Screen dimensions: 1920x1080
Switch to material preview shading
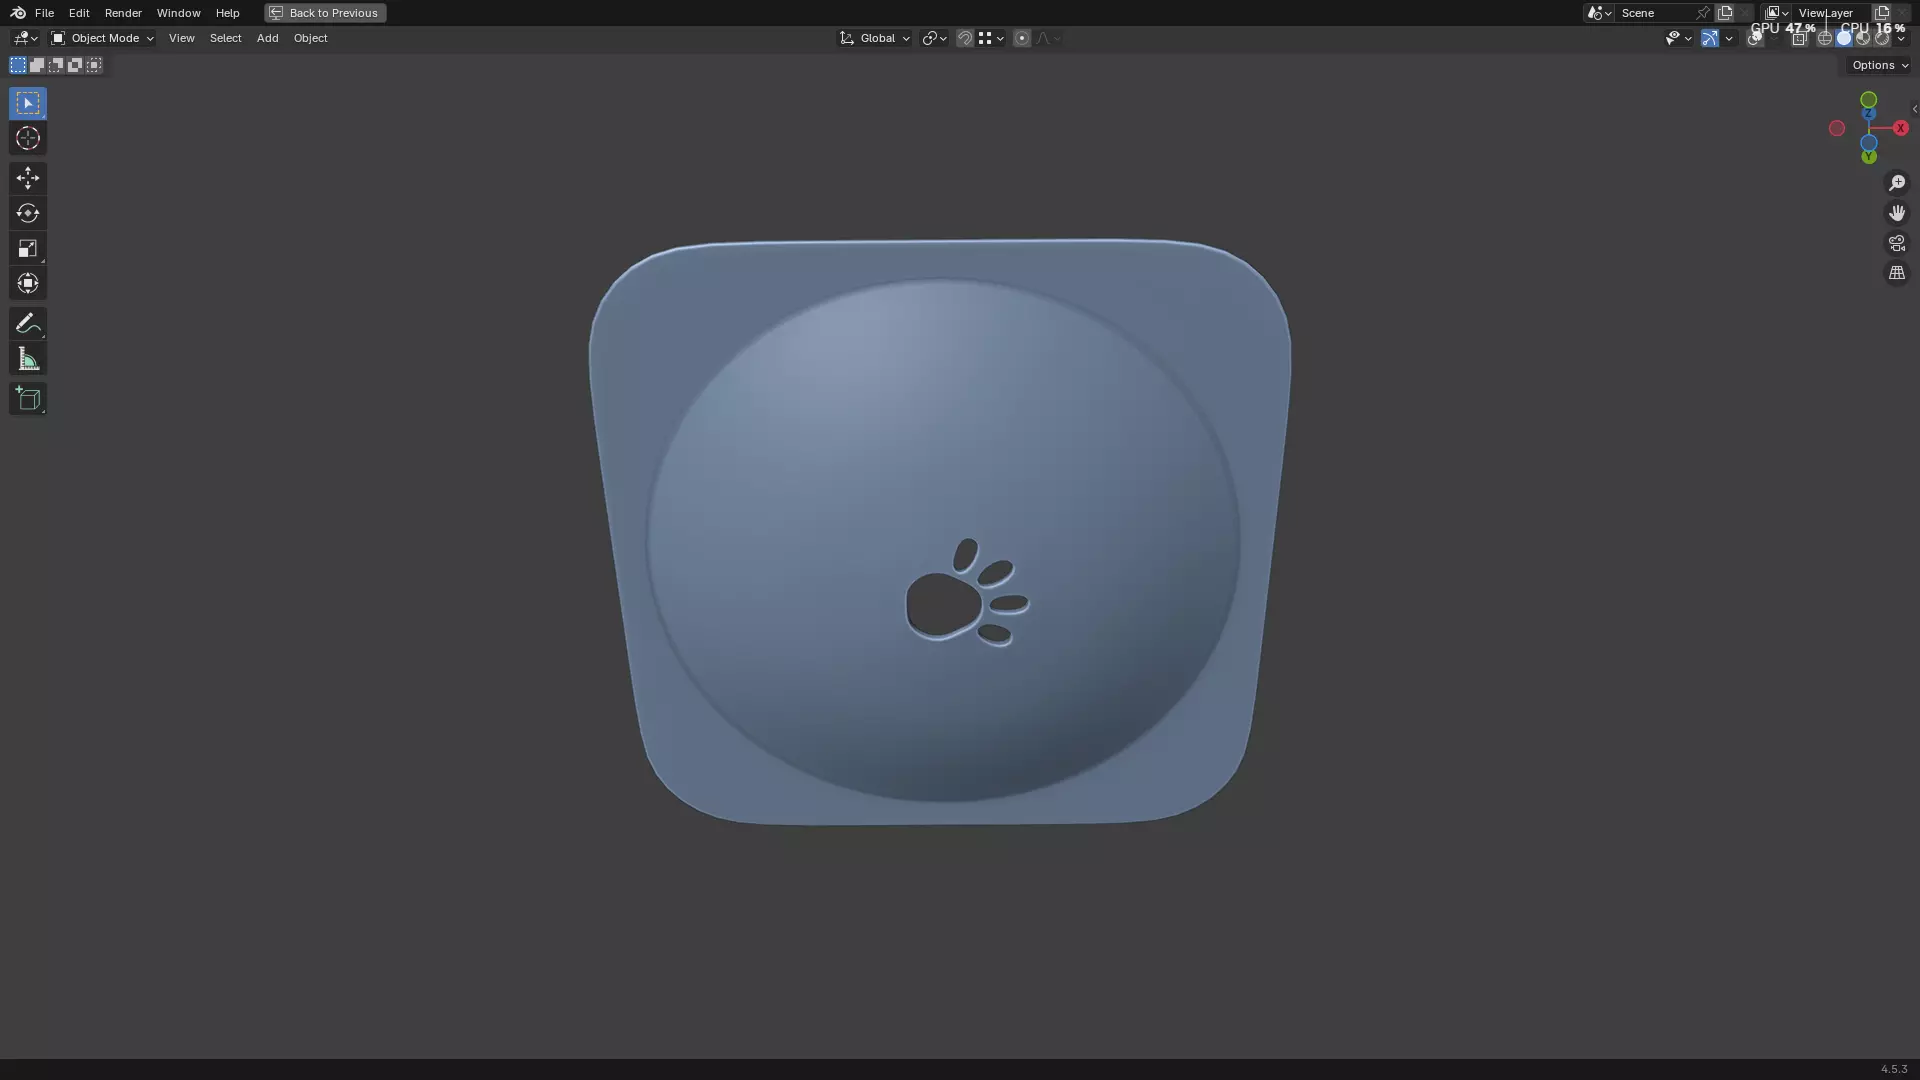1863,38
